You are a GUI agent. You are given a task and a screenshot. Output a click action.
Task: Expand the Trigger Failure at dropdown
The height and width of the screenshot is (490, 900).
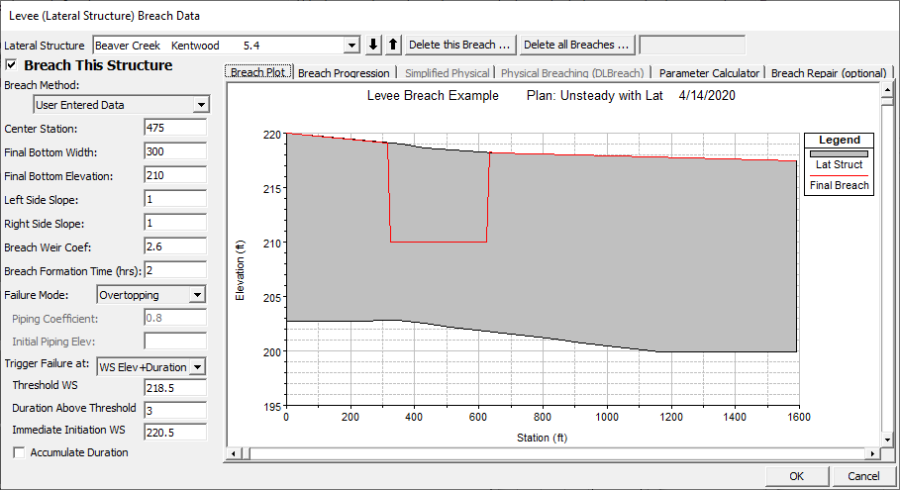tap(197, 367)
